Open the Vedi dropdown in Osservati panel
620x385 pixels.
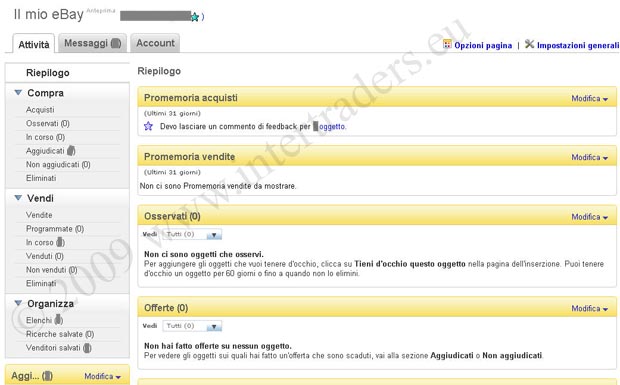pos(192,234)
